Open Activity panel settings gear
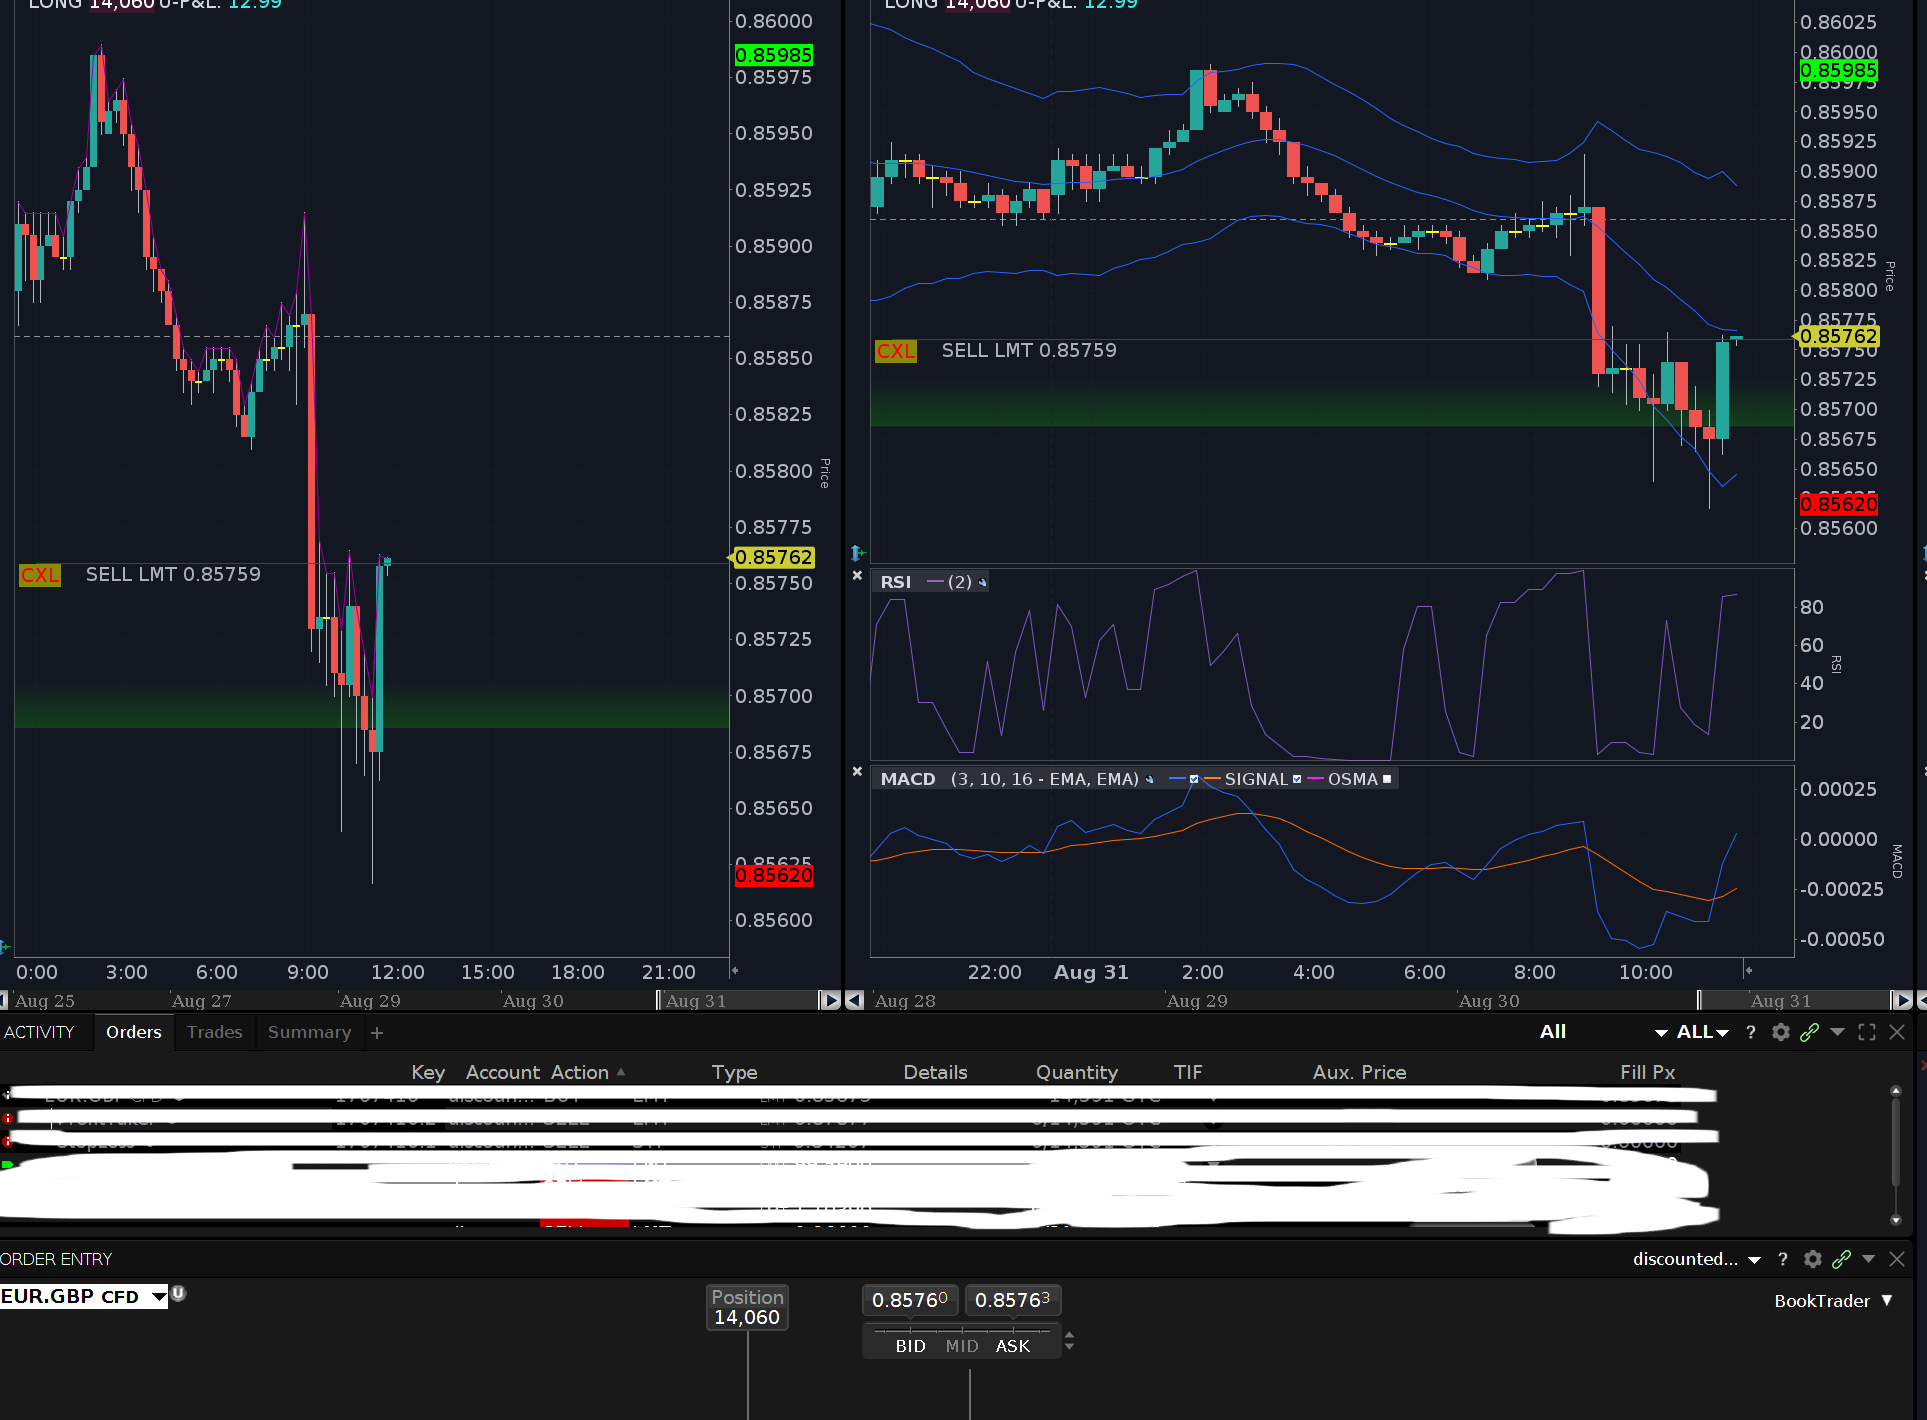Viewport: 1927px width, 1420px height. click(1781, 1032)
